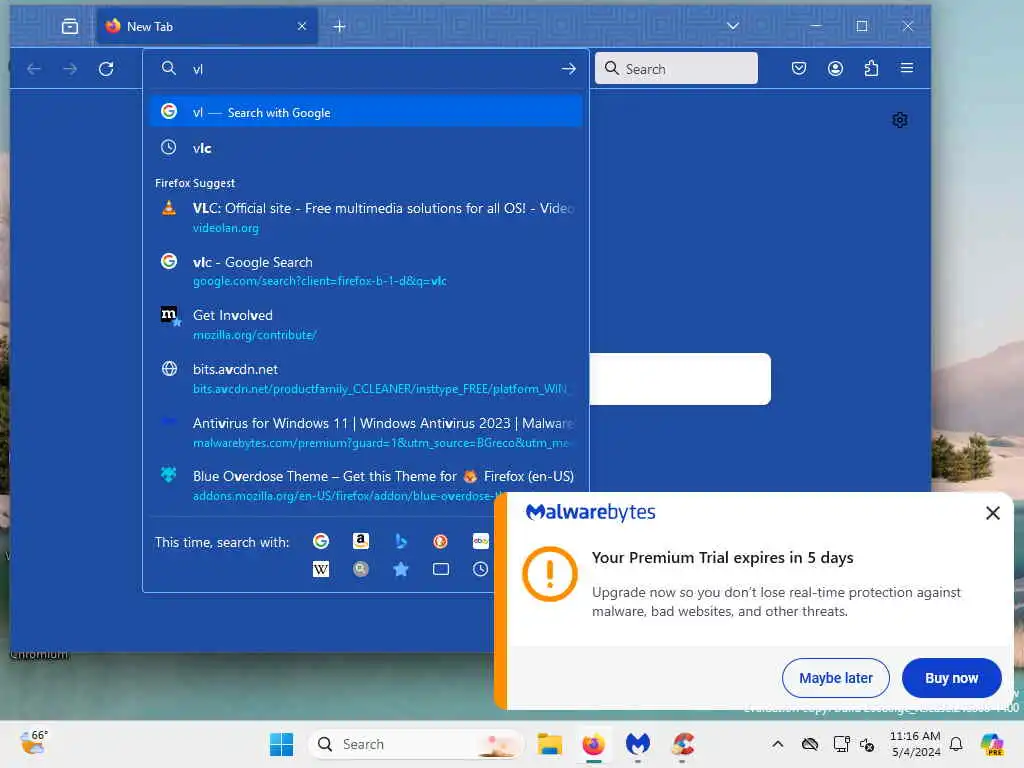1024x768 pixels.
Task: Open the Firefox View tab list icon
Action: click(x=70, y=26)
